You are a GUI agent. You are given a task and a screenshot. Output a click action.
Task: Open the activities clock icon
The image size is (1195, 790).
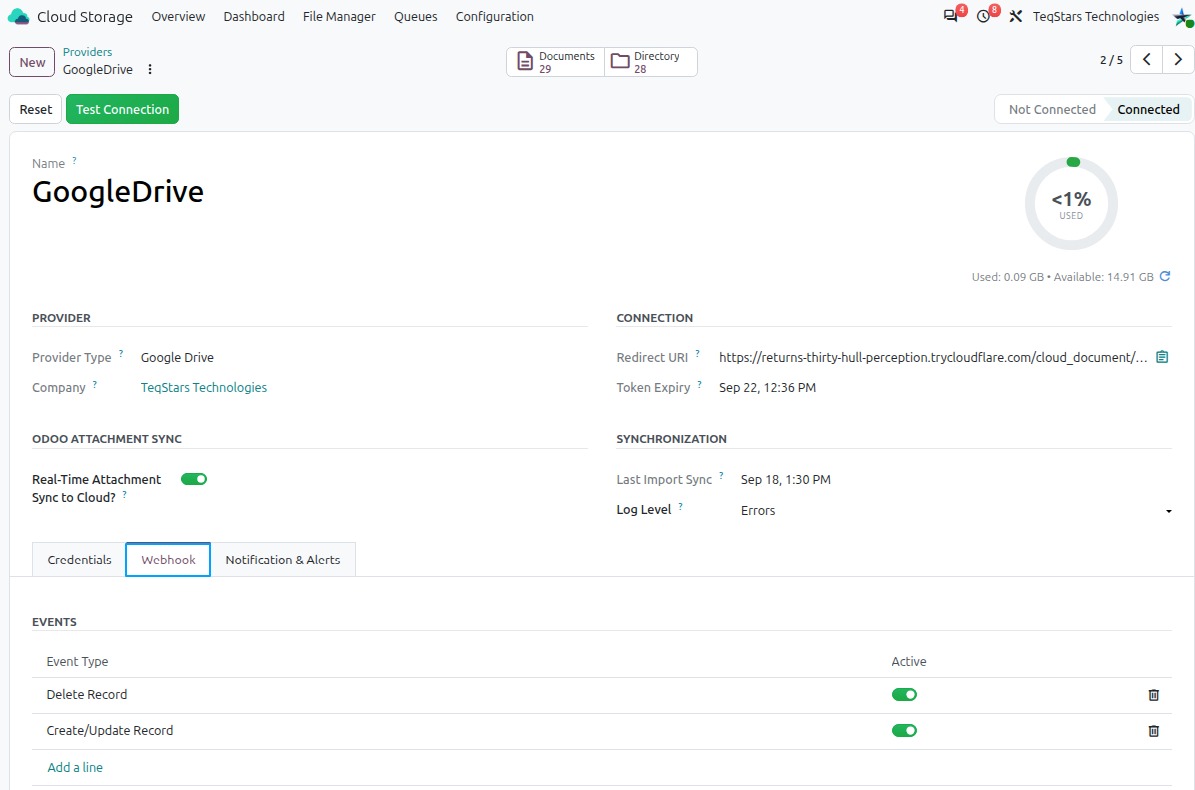(x=983, y=16)
